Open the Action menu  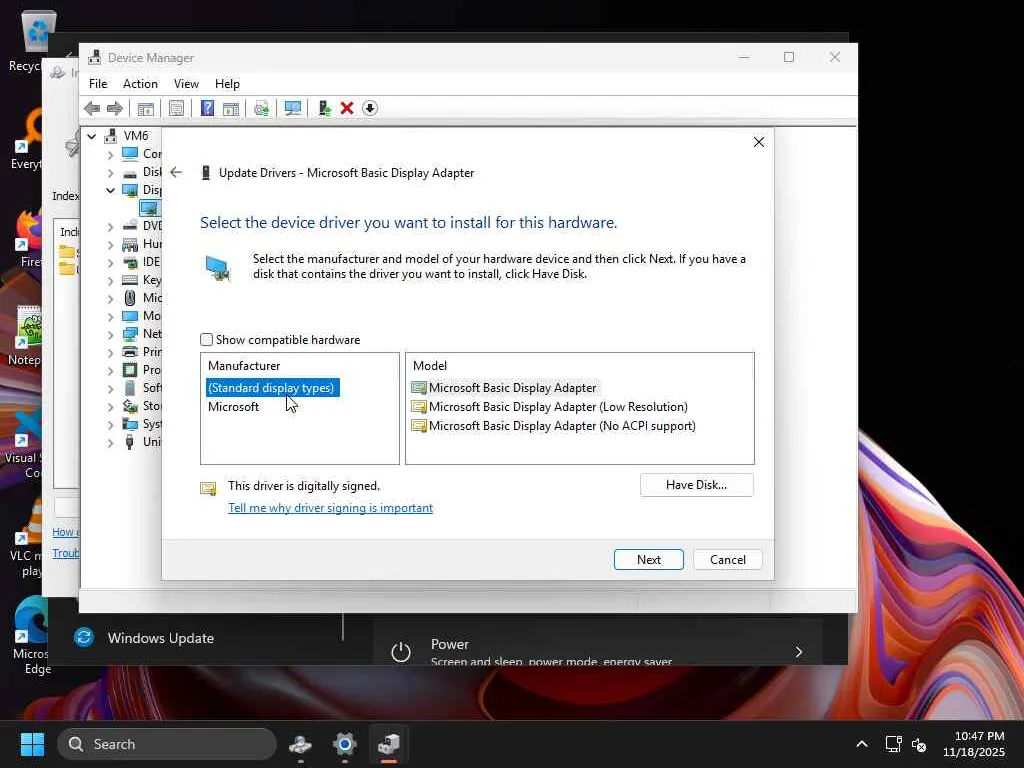point(140,84)
